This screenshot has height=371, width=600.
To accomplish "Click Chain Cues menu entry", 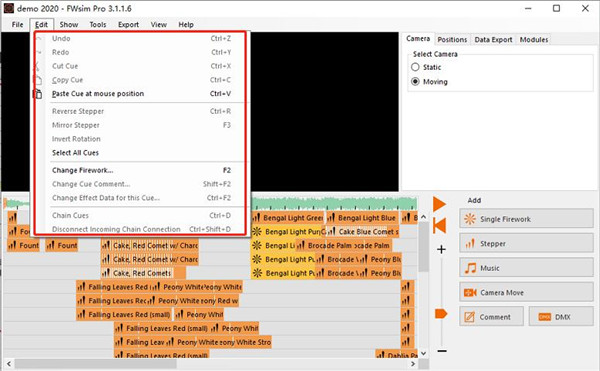I will pos(140,215).
